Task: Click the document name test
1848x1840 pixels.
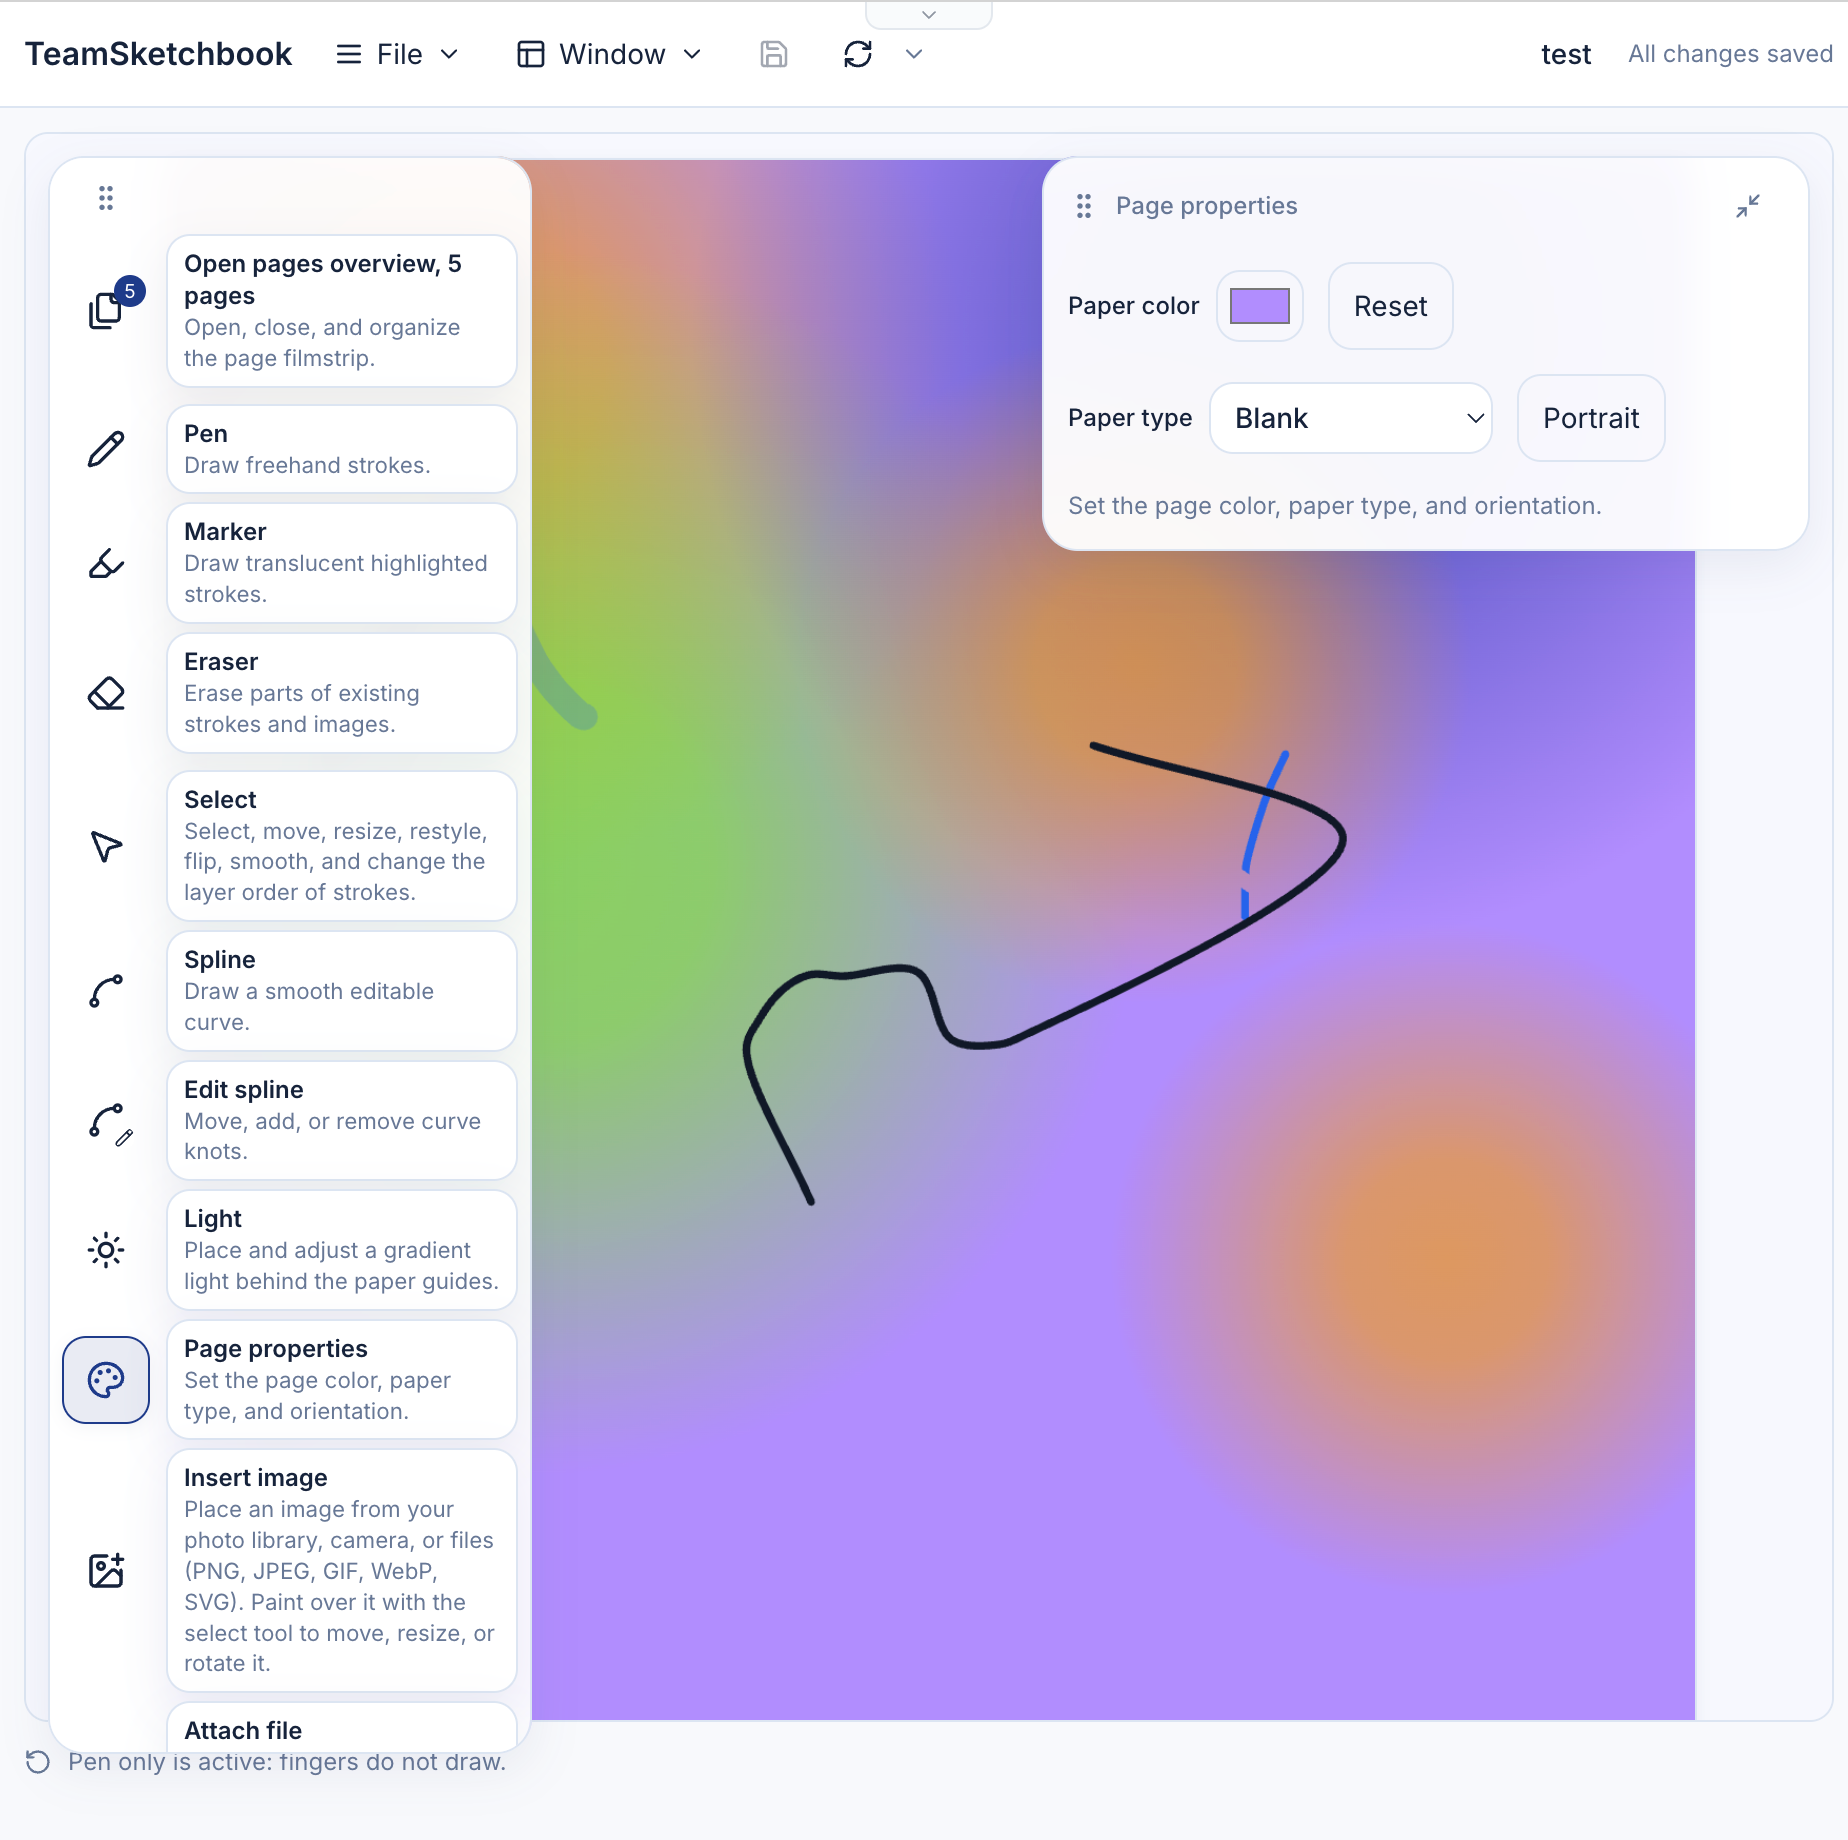Action: 1566,54
